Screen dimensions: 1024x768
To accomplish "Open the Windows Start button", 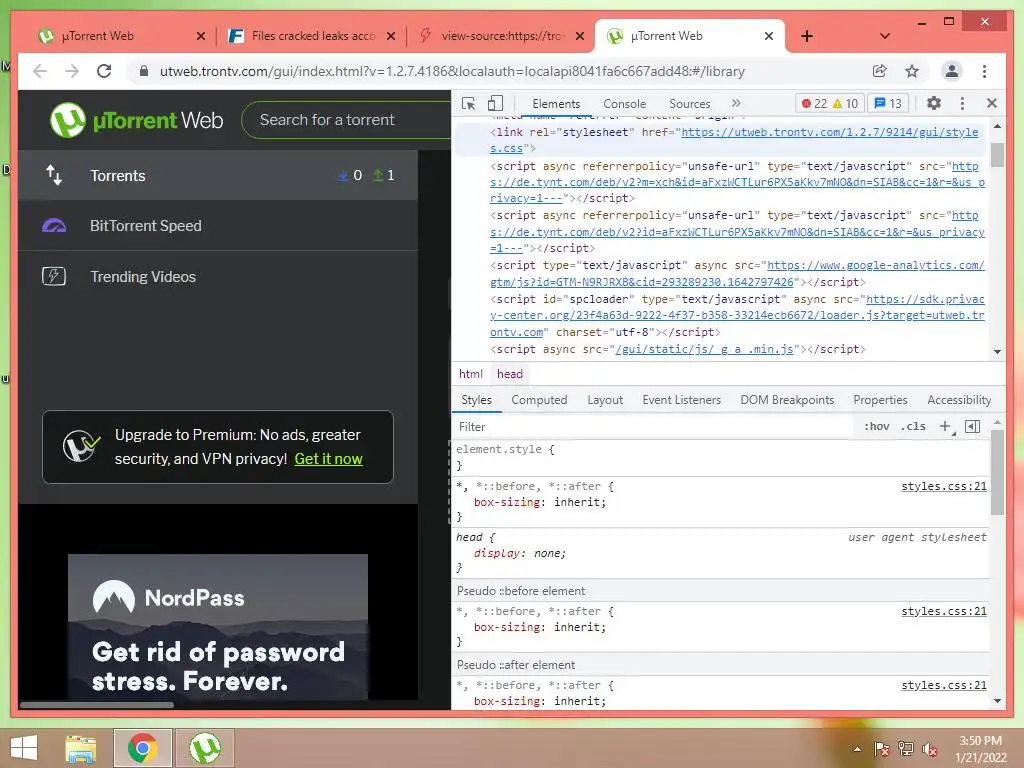I will 24,748.
